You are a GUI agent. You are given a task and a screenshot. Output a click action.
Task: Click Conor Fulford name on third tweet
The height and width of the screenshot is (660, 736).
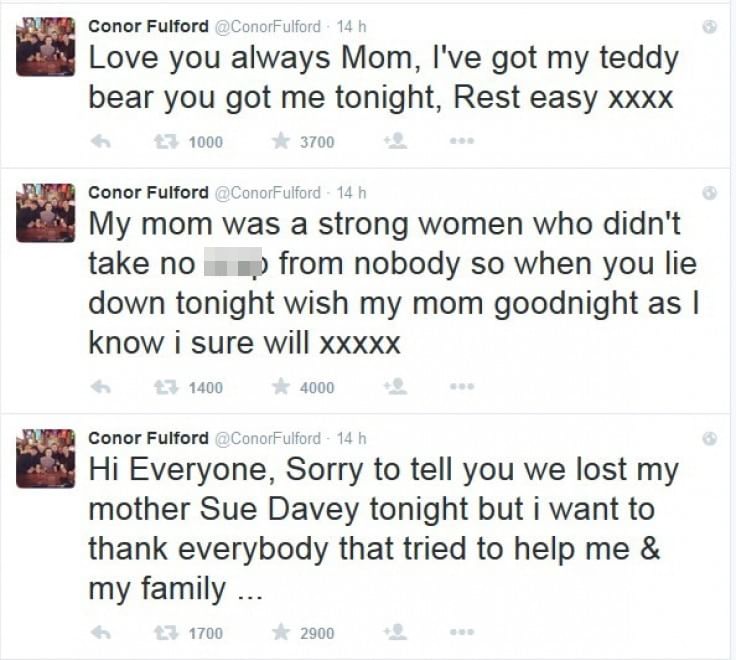click(x=148, y=438)
